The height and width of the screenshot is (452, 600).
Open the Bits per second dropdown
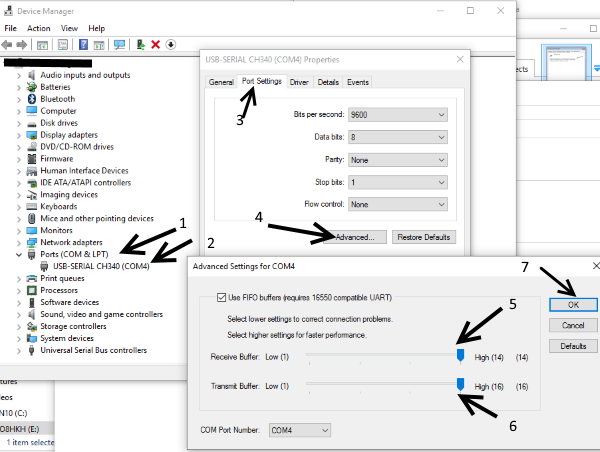(398, 115)
